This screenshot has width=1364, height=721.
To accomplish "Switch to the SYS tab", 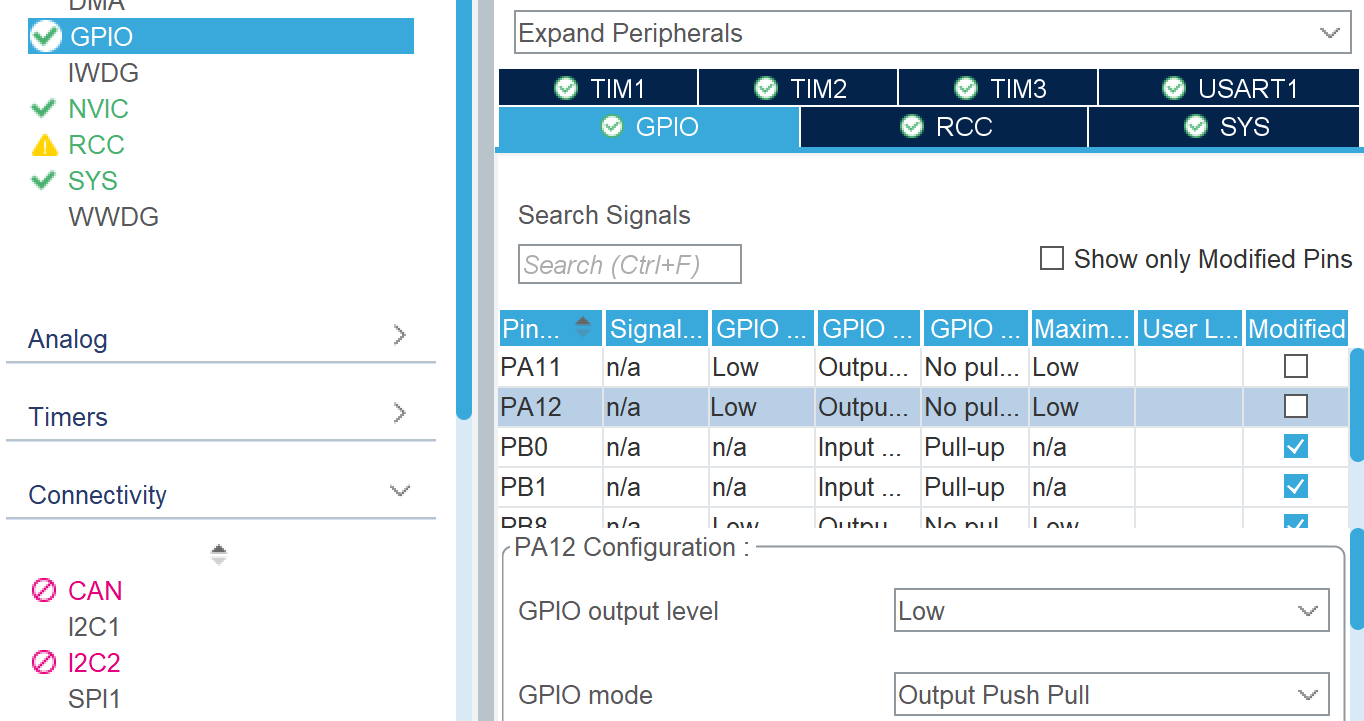I will coord(1225,127).
